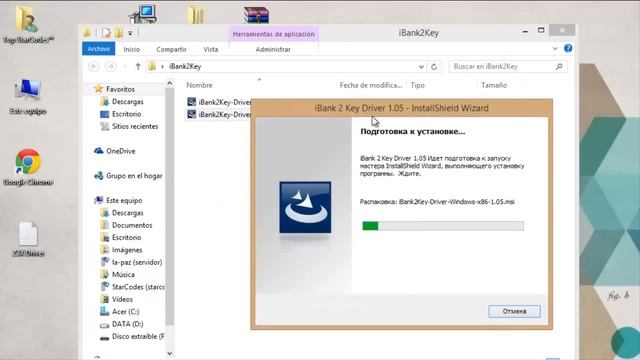Sort files by Nombre column
Screen dimensions: 640x360
(199, 85)
